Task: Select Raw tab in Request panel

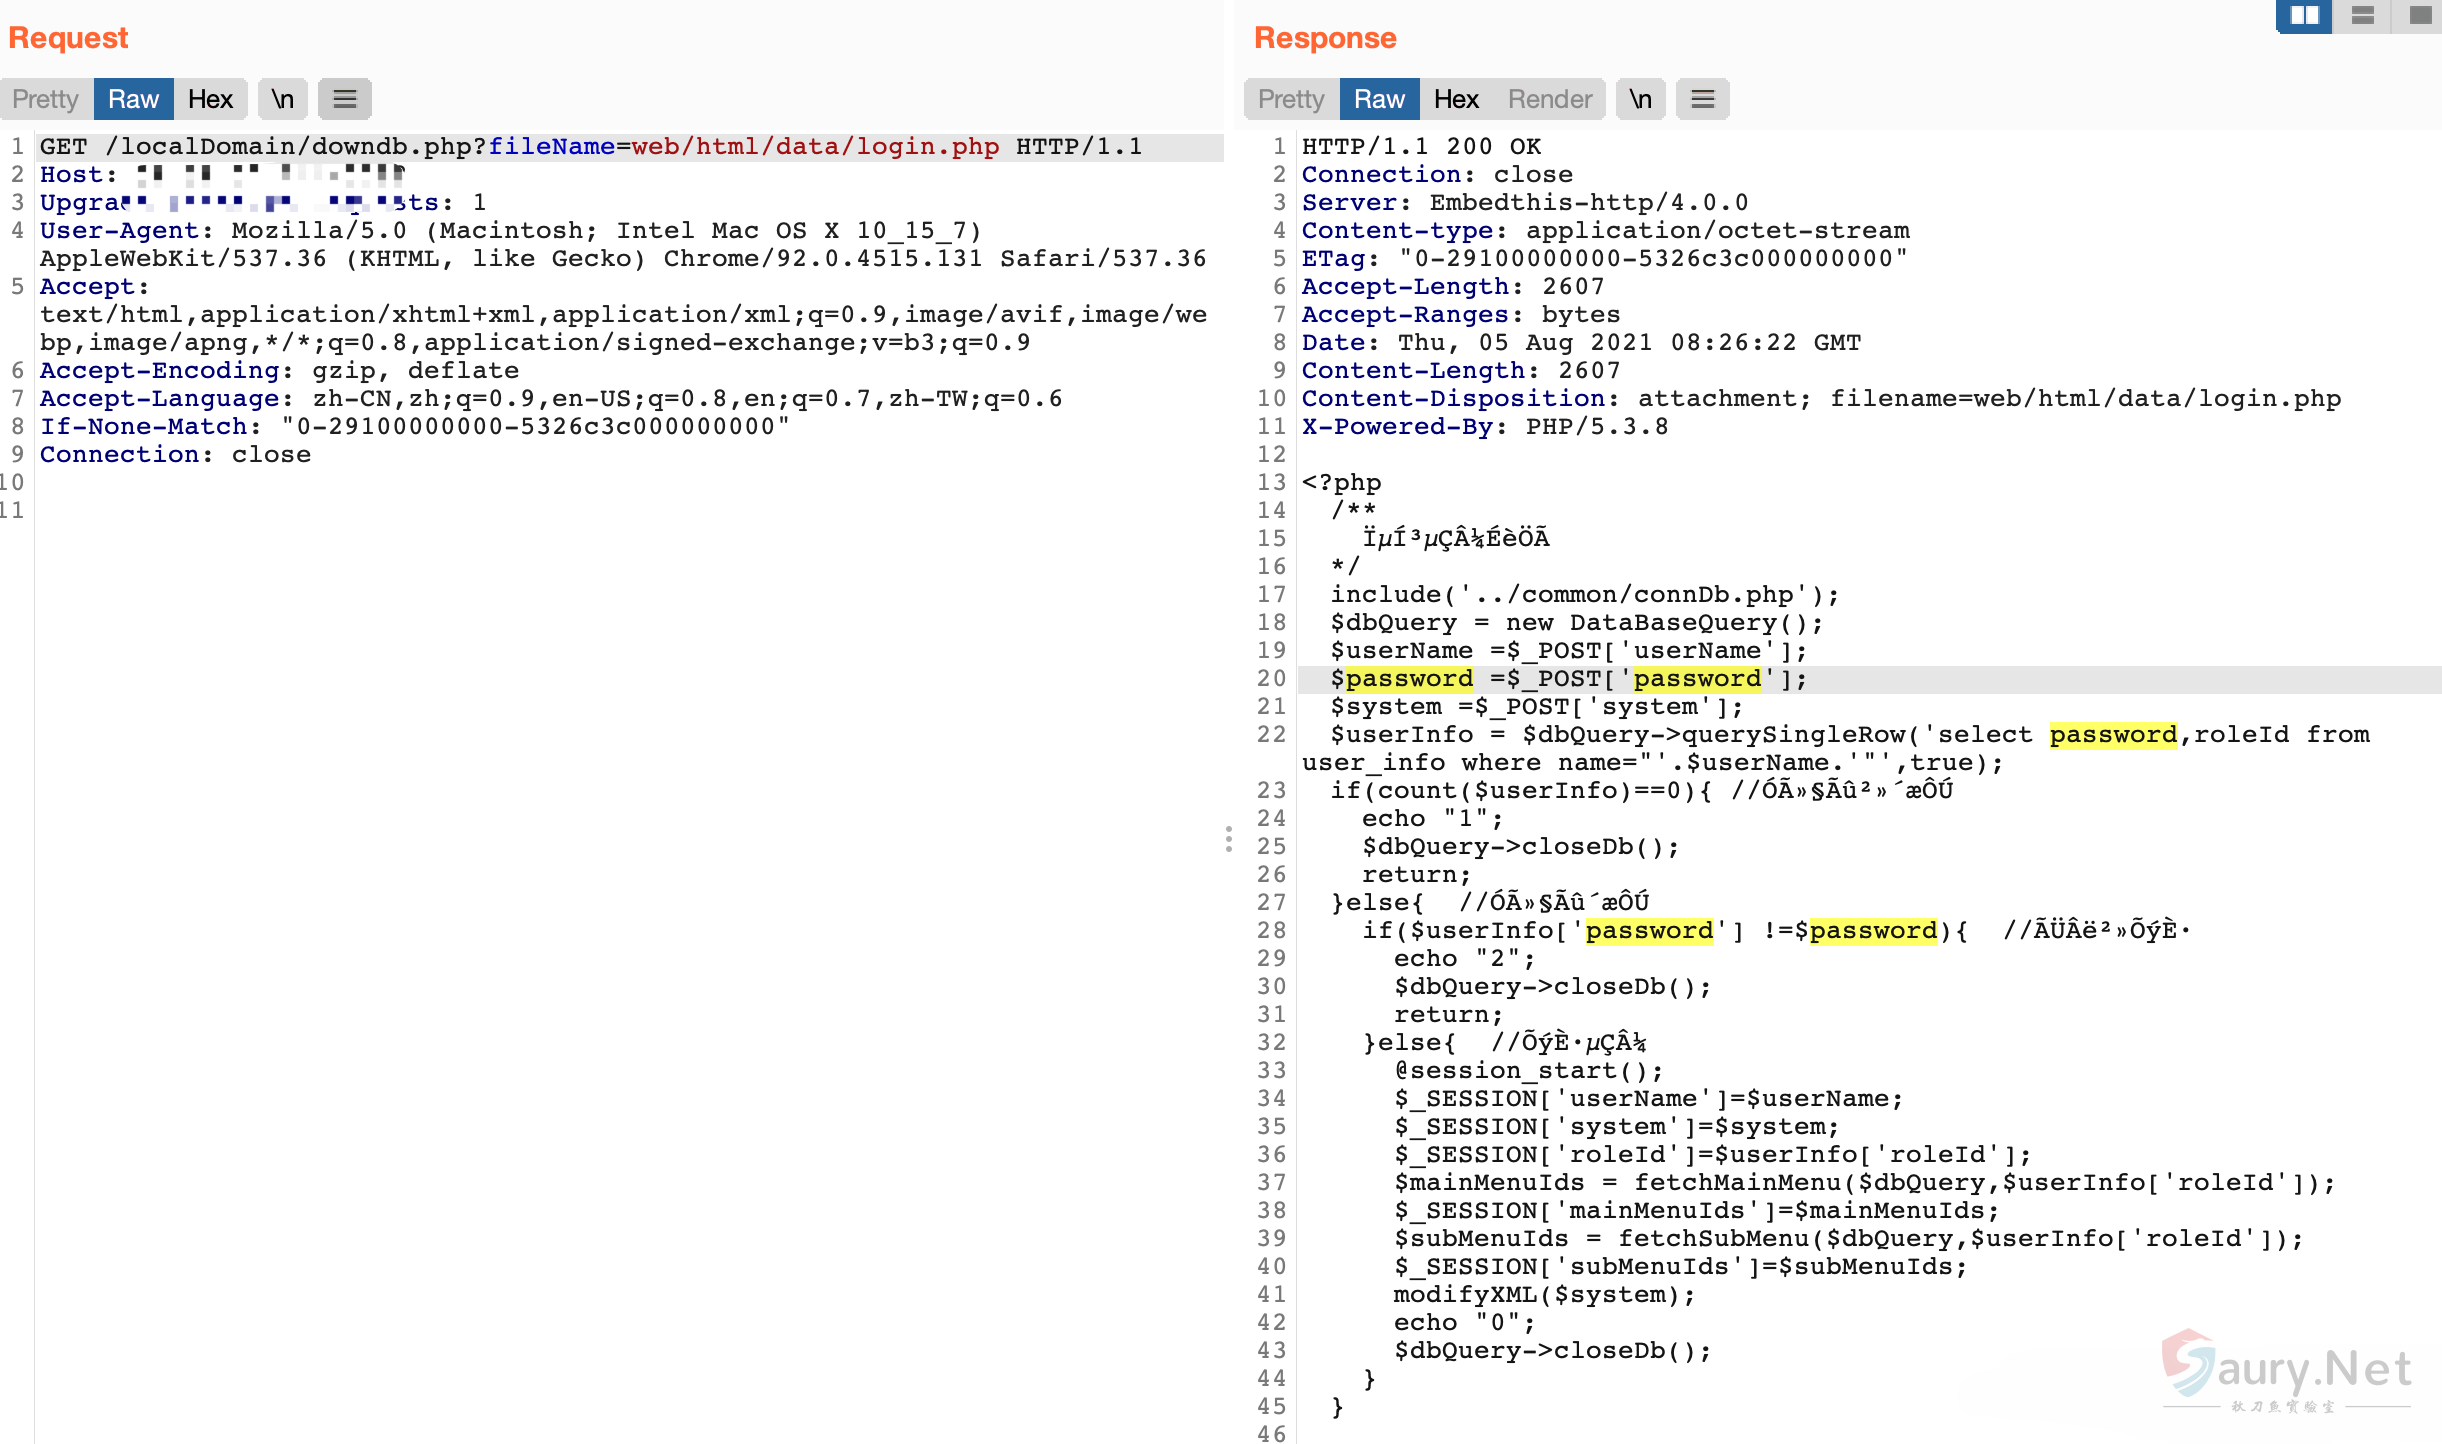Action: 133,99
